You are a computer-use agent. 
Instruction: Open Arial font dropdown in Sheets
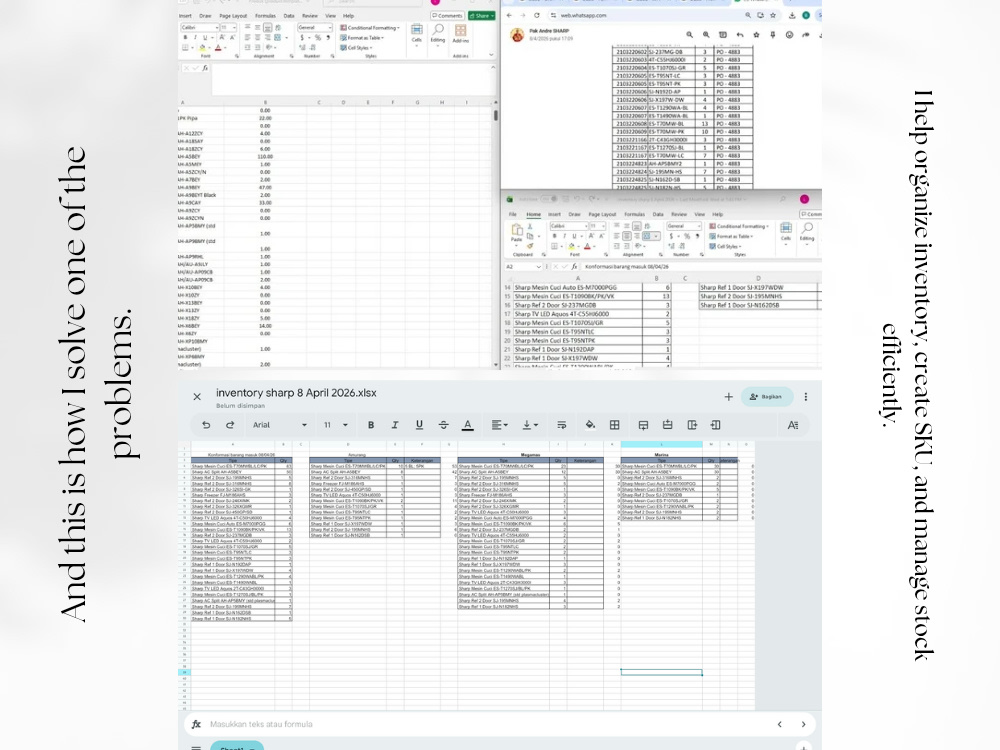pyautogui.click(x=279, y=425)
